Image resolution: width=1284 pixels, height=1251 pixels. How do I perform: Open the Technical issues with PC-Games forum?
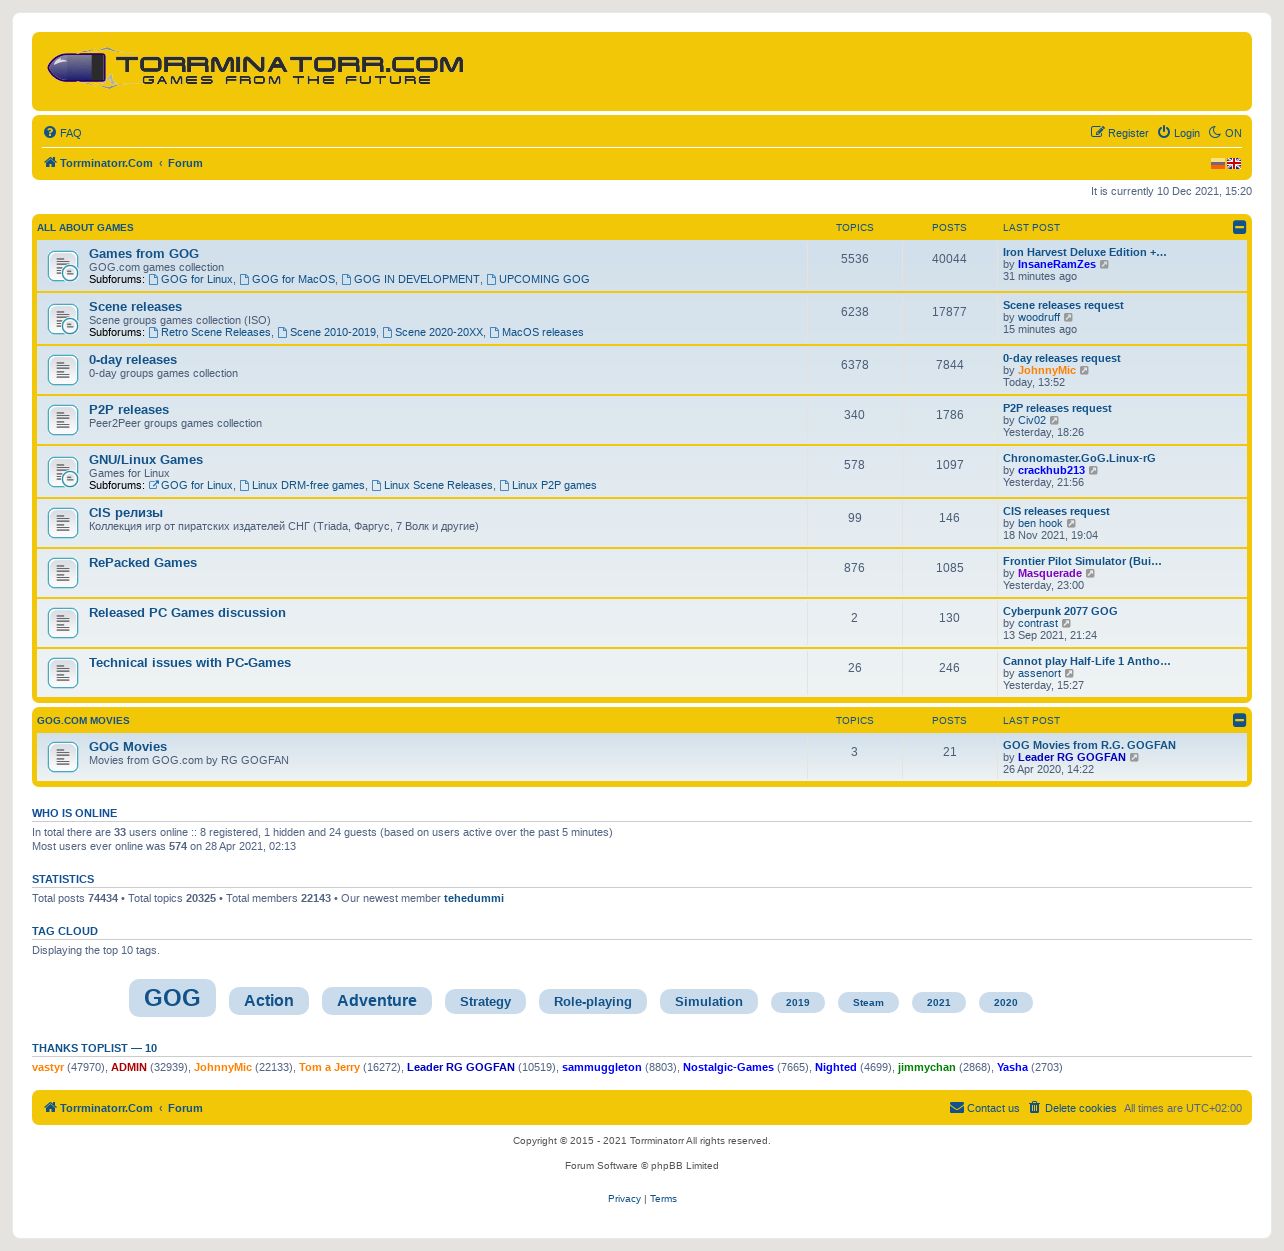tap(190, 663)
